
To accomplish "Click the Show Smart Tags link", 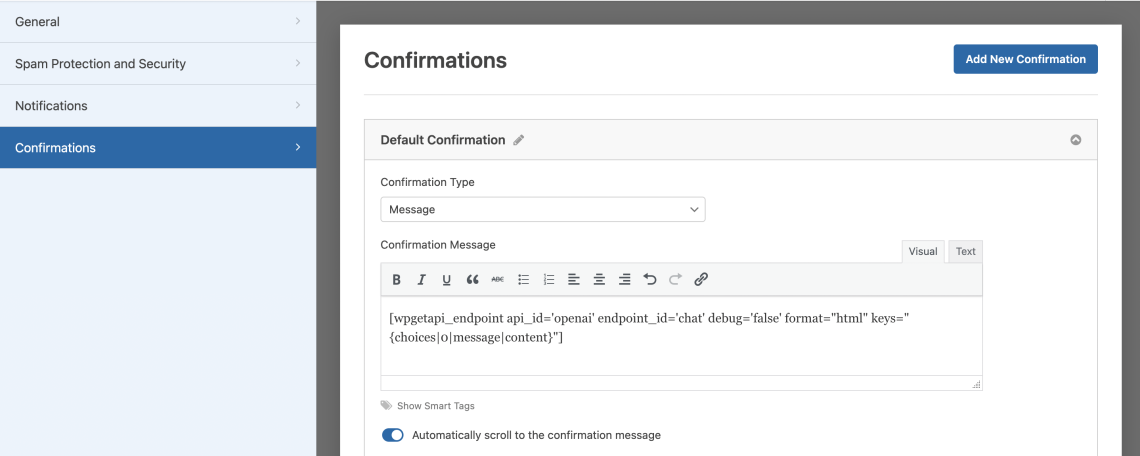I will (x=435, y=406).
